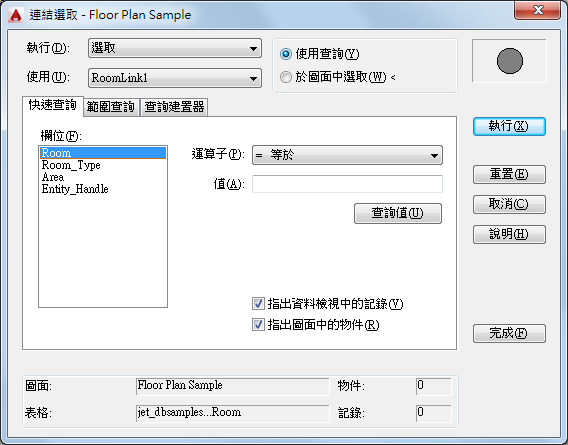
Task: Select the 快速查詢 tab
Action: tap(53, 105)
